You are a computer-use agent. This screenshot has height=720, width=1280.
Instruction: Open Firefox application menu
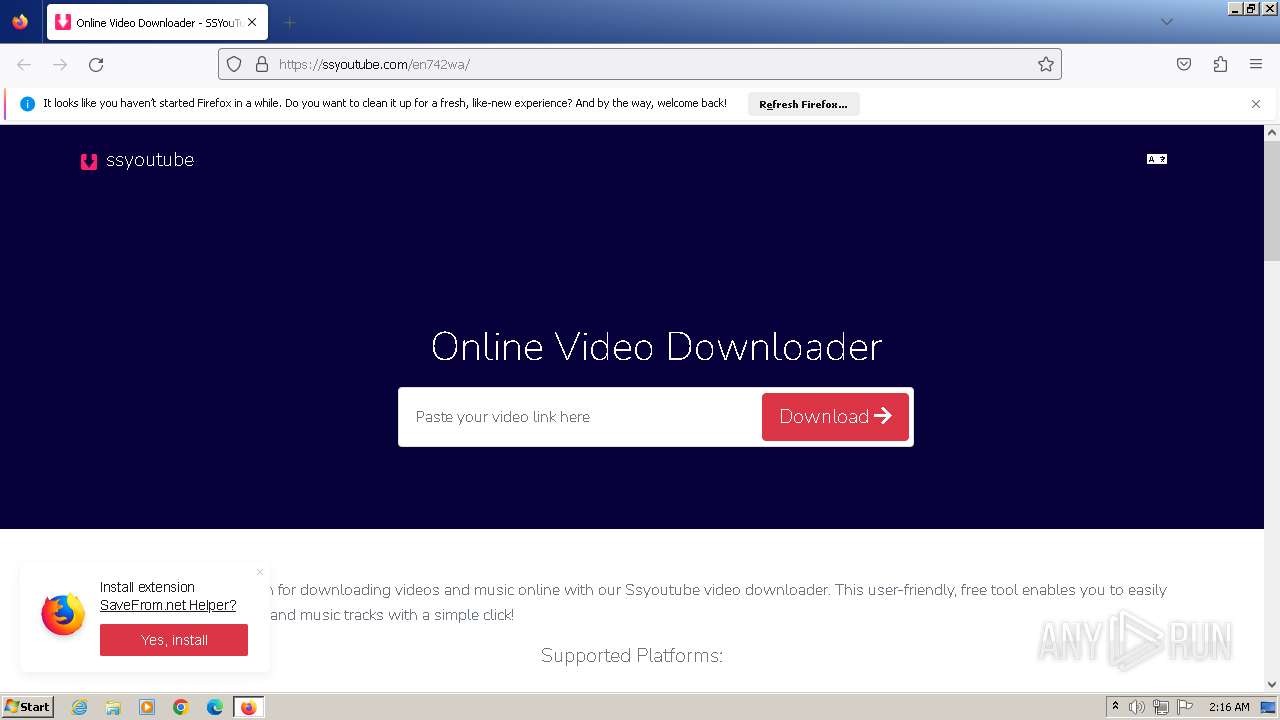point(1256,64)
